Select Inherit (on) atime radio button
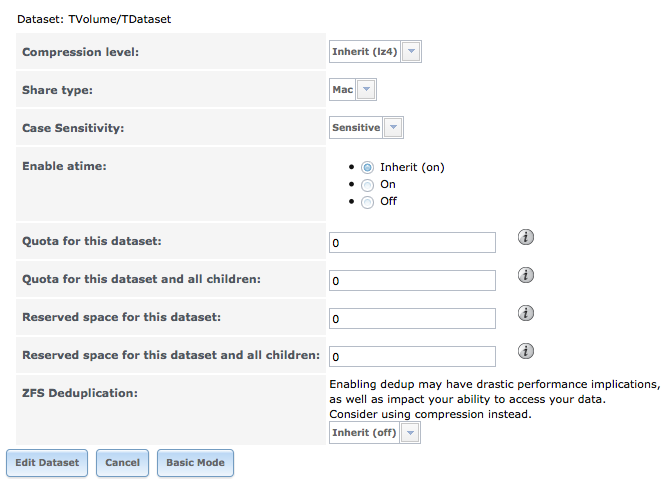The width and height of the screenshot is (667, 485). coord(368,168)
